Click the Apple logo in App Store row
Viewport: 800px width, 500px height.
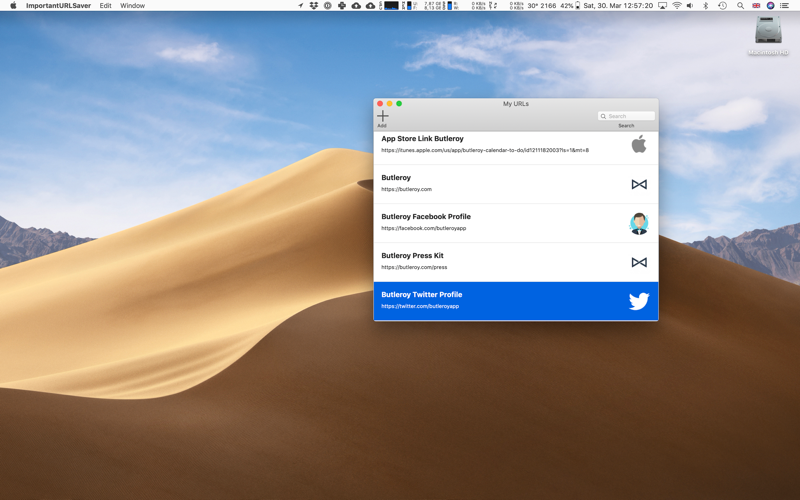coord(638,145)
